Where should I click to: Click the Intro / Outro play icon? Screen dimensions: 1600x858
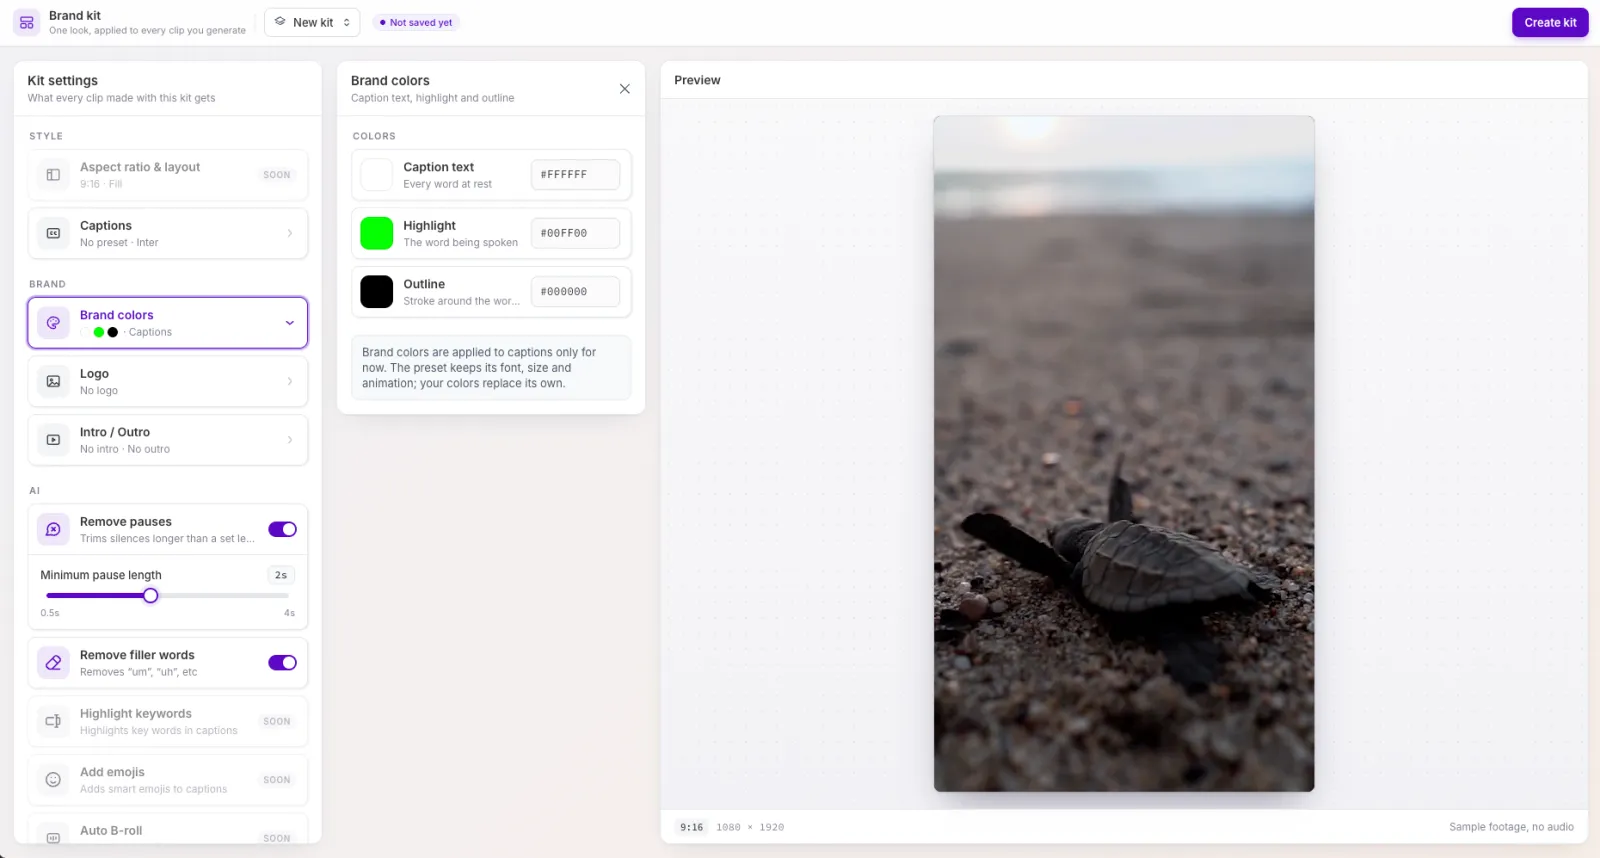(53, 440)
